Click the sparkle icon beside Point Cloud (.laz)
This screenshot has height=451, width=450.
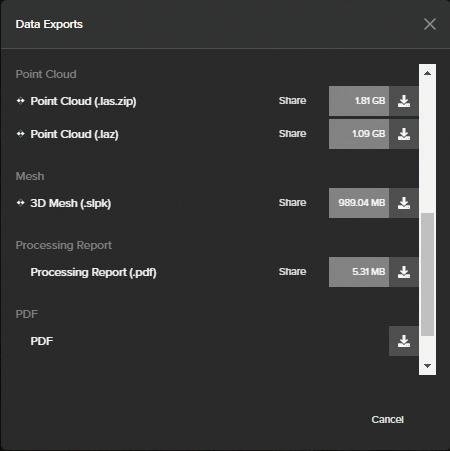(21, 134)
